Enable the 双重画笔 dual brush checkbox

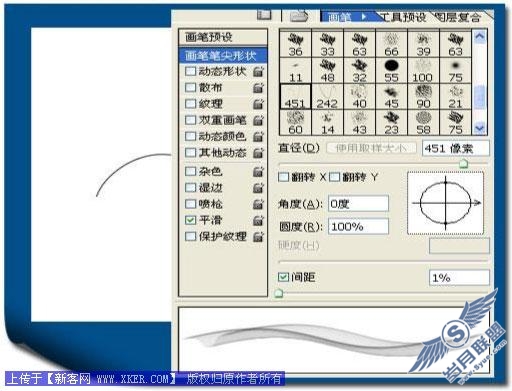click(190, 120)
